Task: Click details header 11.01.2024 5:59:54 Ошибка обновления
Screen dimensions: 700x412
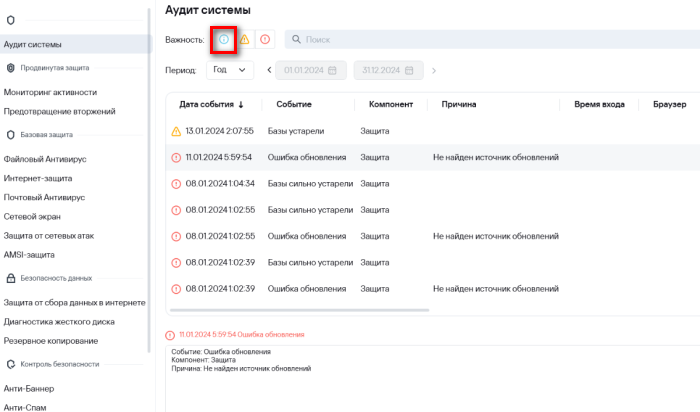Action: pyautogui.click(x=242, y=334)
